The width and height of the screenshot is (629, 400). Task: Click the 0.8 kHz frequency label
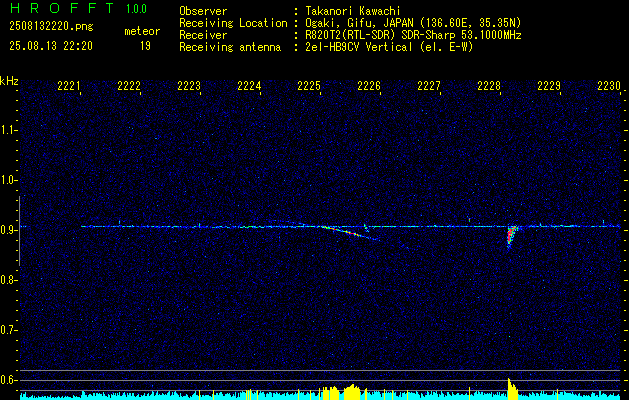[x=6, y=280]
